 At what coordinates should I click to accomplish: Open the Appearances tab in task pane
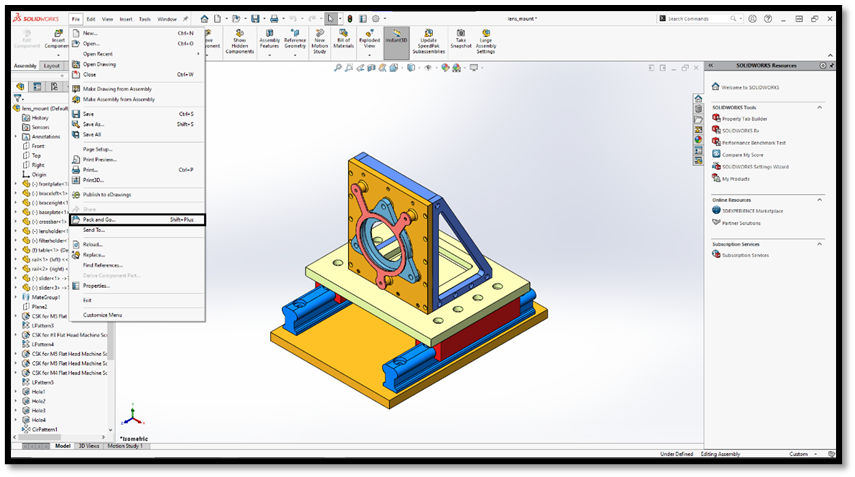(x=698, y=139)
